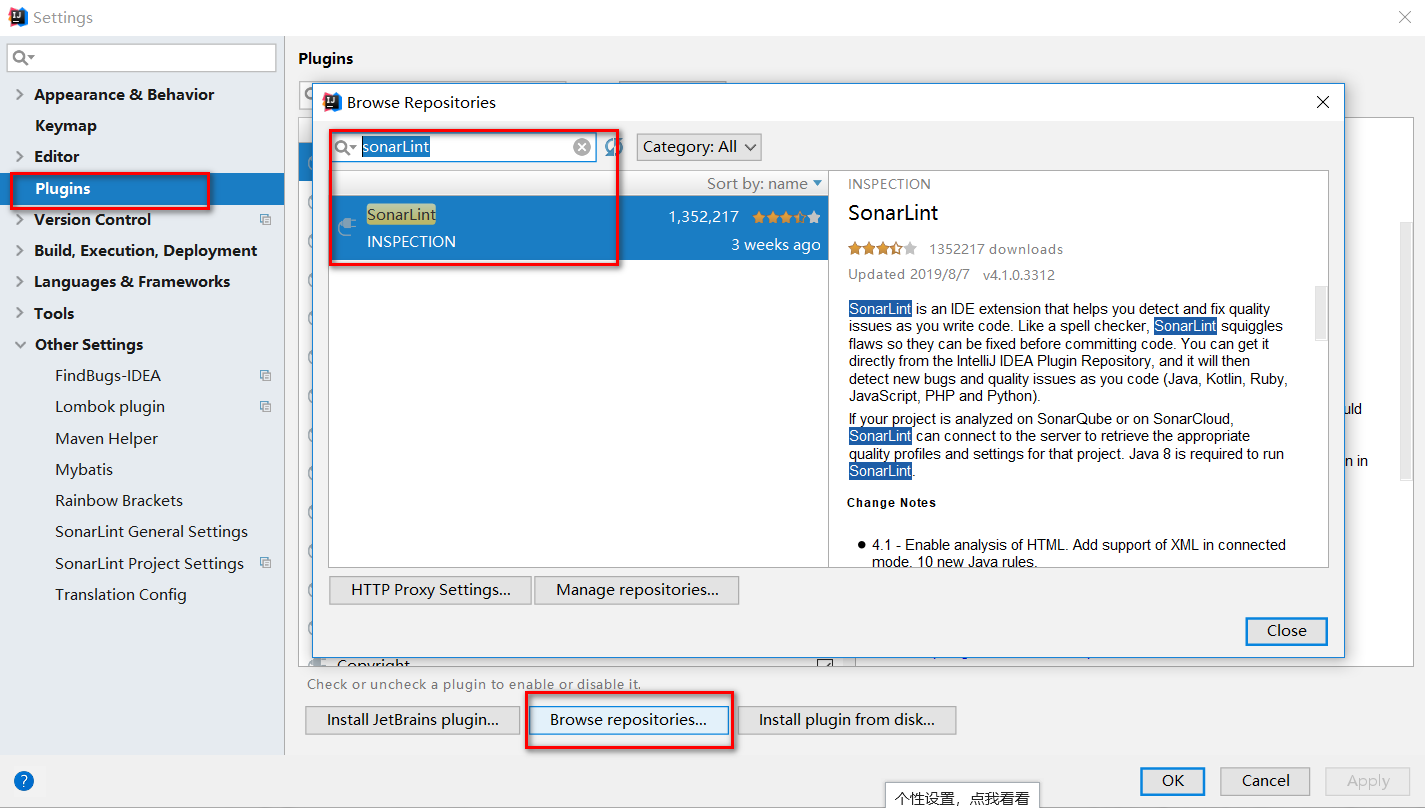This screenshot has height=808, width=1425.
Task: Open Rainbow Brackets settings page
Action: tap(119, 501)
